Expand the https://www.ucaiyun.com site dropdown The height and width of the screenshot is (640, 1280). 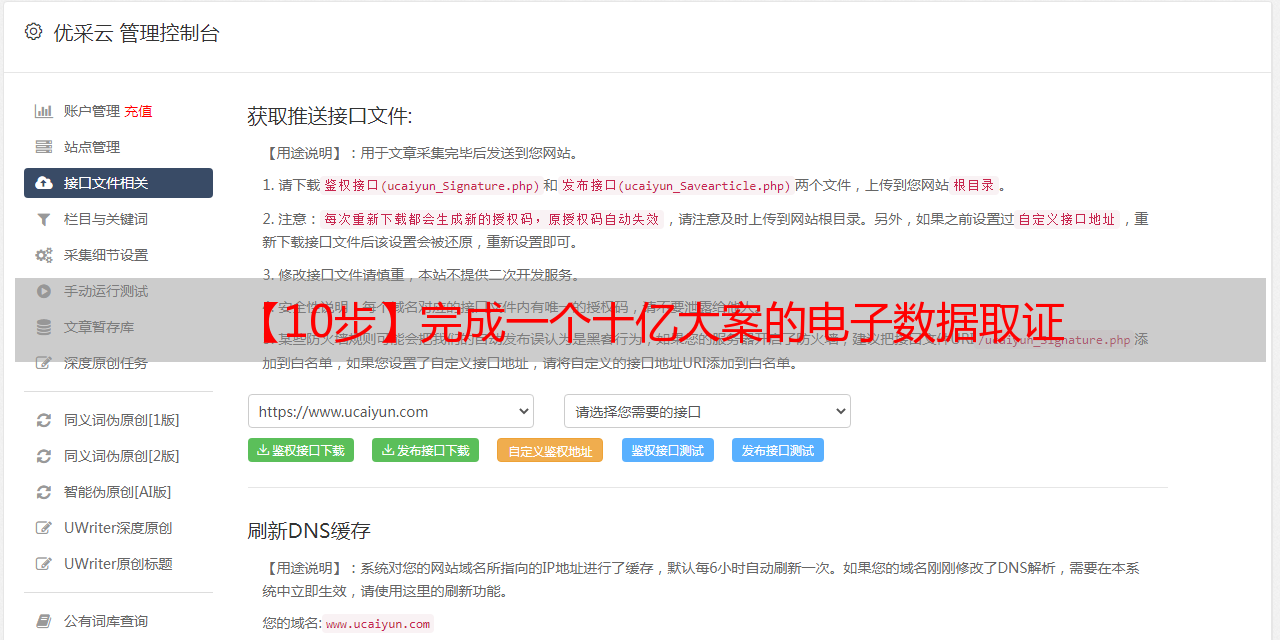(391, 411)
